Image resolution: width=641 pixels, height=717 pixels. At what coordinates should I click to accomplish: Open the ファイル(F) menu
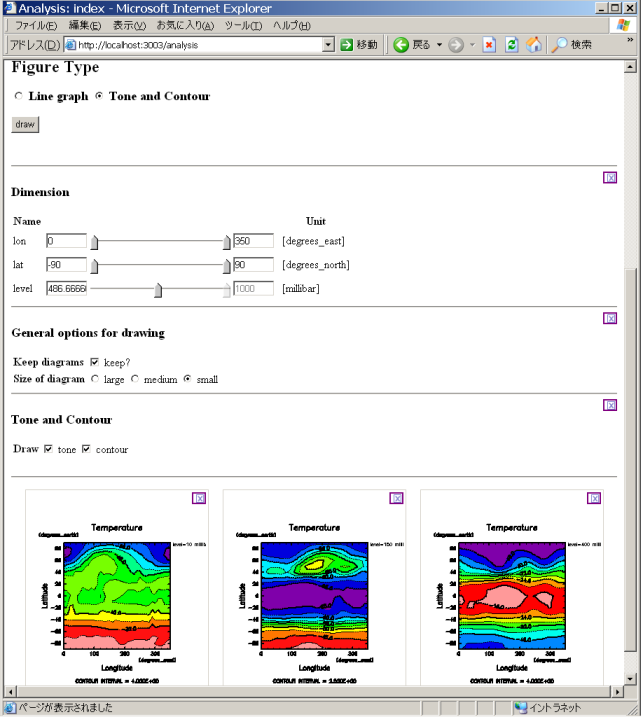click(x=36, y=26)
